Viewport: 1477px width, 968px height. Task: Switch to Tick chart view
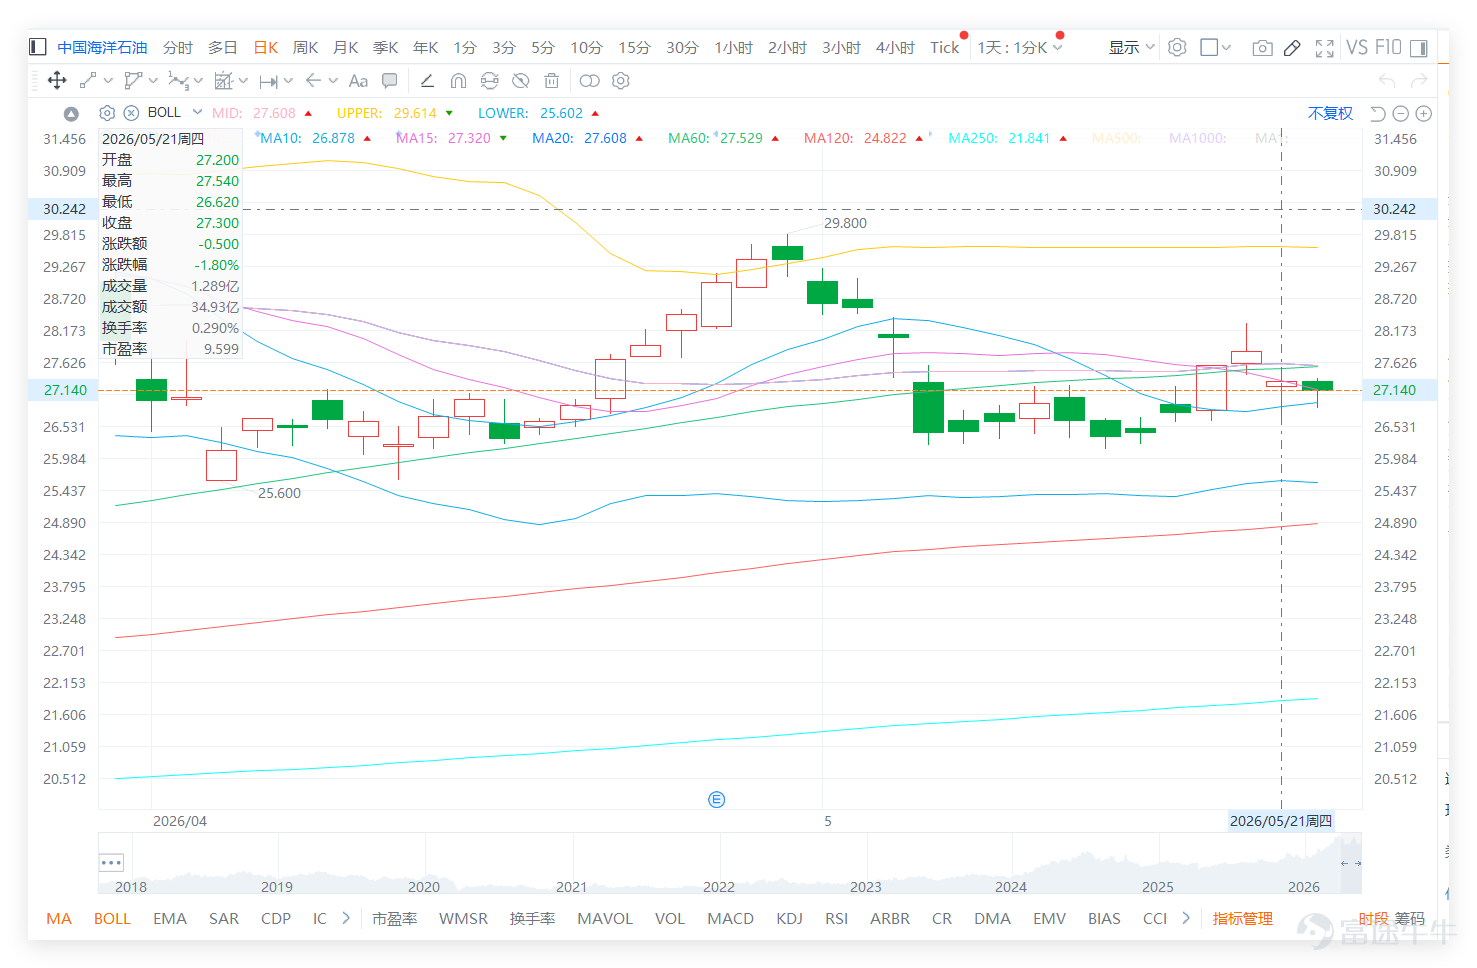pyautogui.click(x=944, y=48)
